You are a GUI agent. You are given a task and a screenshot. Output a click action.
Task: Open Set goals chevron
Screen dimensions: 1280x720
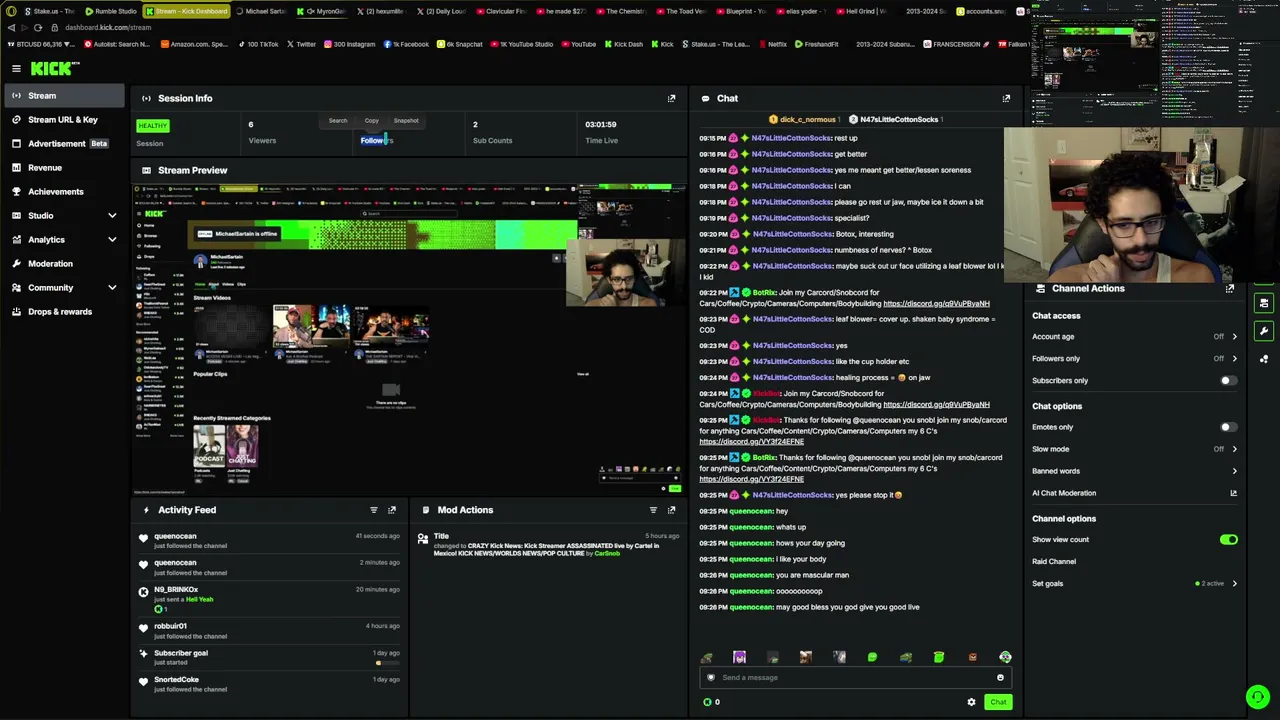[1234, 584]
